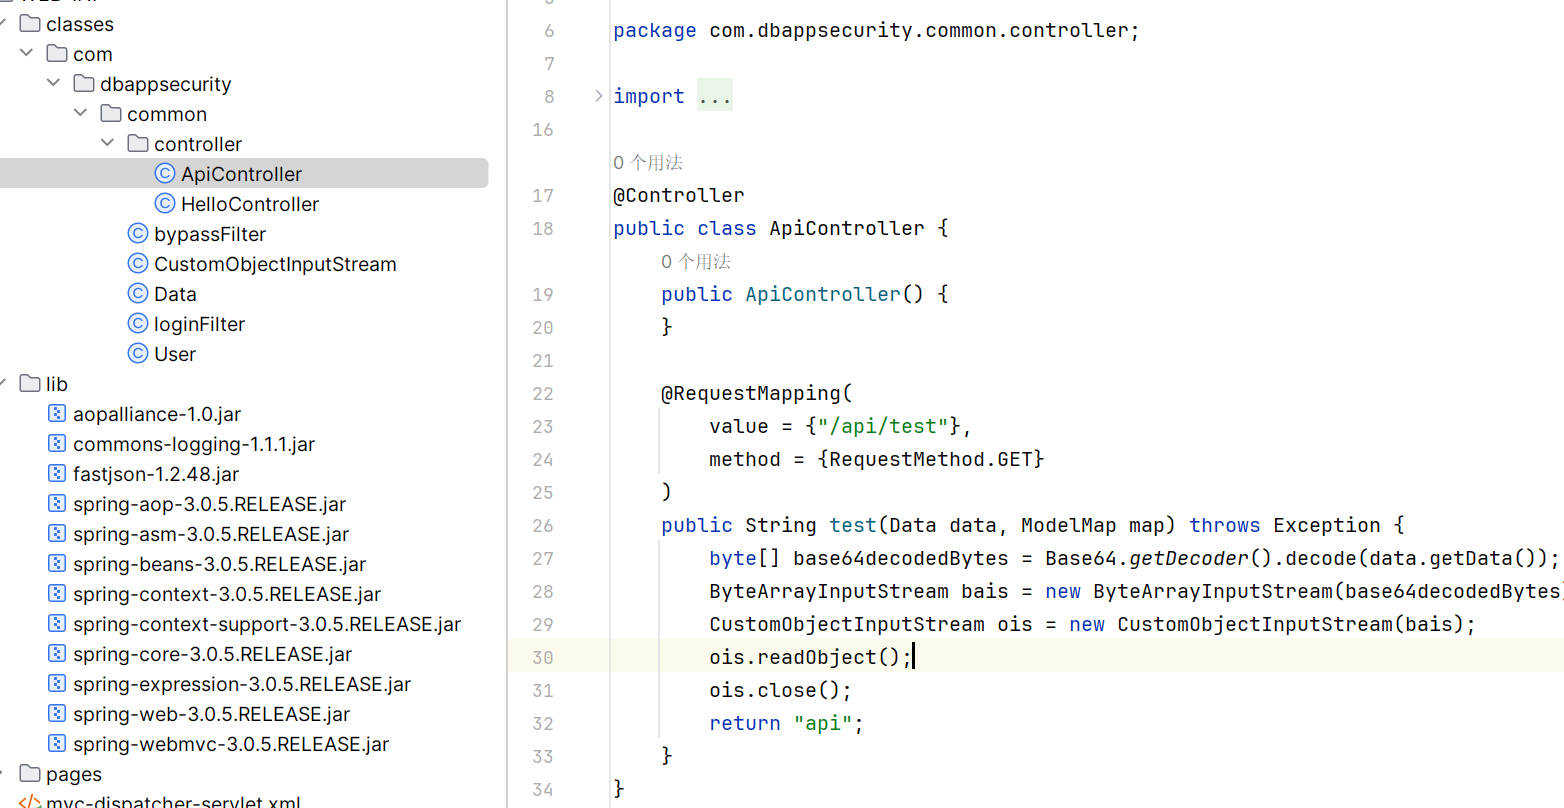
Task: Click the package declaration line
Action: point(876,30)
